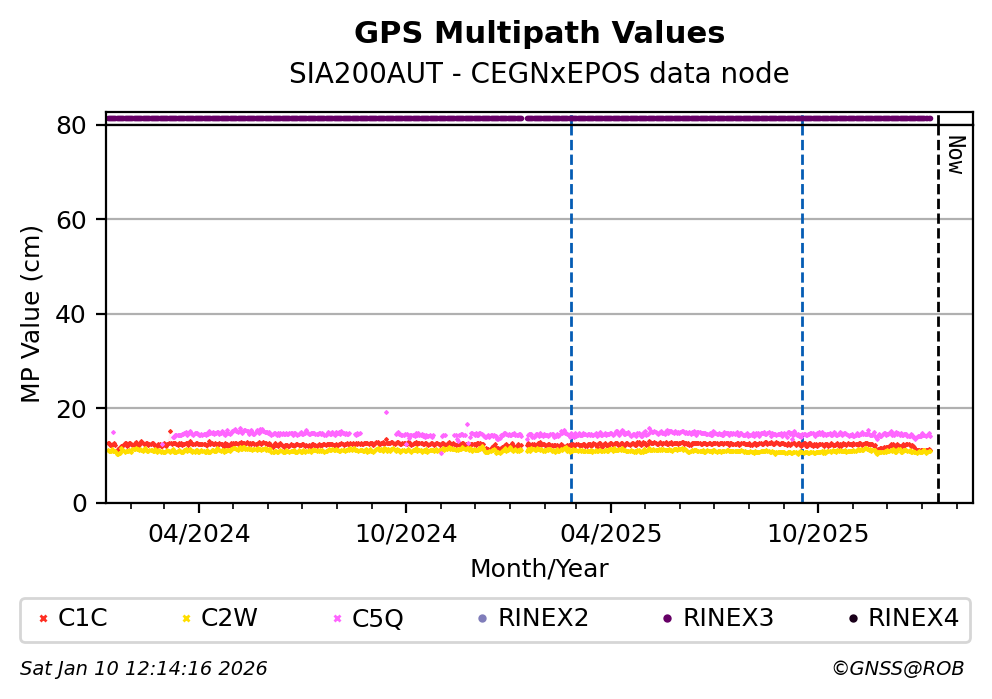Click the 60 y-axis tick label
Image resolution: width=992 pixels, height=699 pixels.
tap(81, 220)
